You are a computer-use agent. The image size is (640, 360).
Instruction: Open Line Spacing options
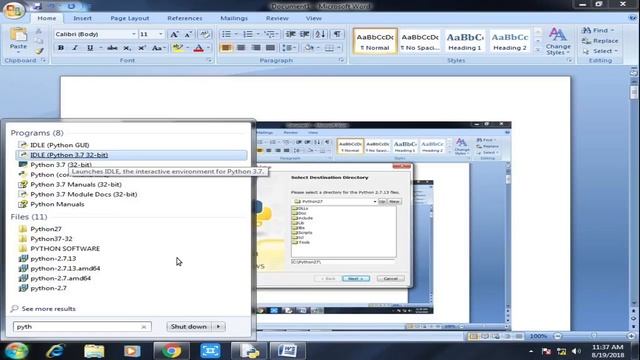pos(289,48)
